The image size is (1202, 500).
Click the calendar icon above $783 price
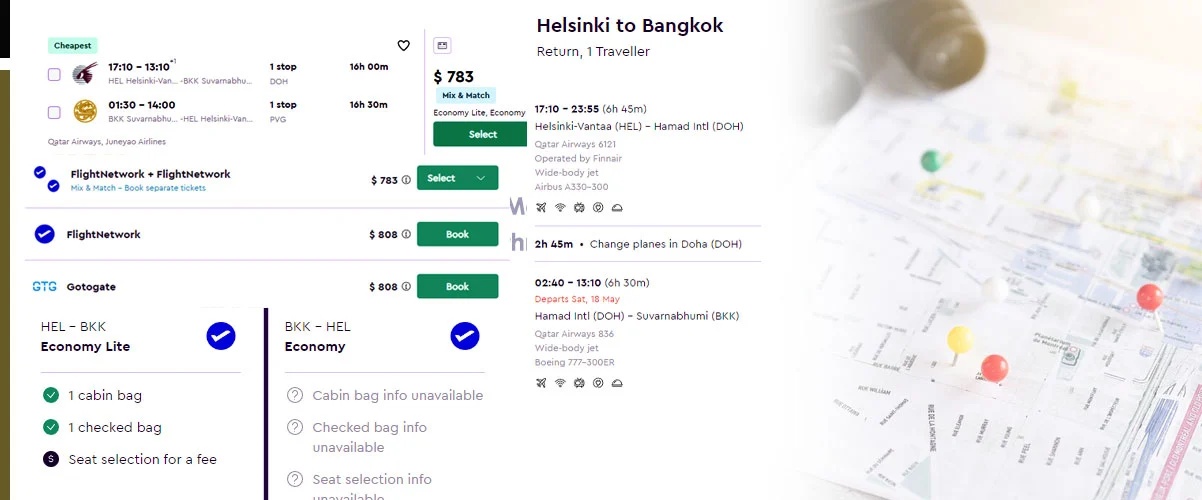click(x=443, y=45)
